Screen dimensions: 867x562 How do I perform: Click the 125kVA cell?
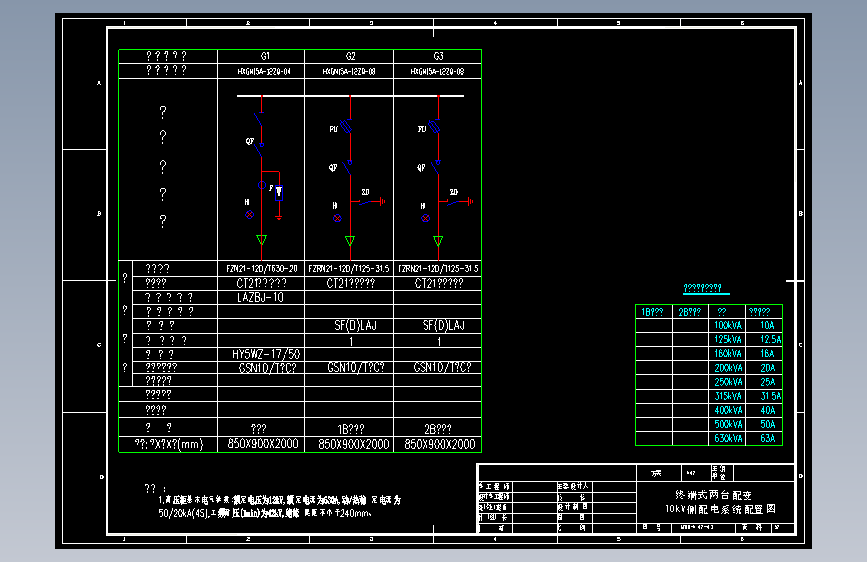click(x=728, y=339)
